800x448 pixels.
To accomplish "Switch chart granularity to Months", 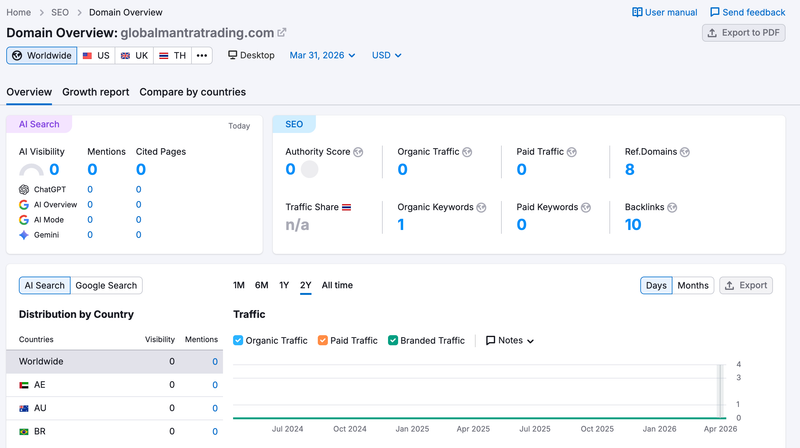I will click(x=693, y=285).
